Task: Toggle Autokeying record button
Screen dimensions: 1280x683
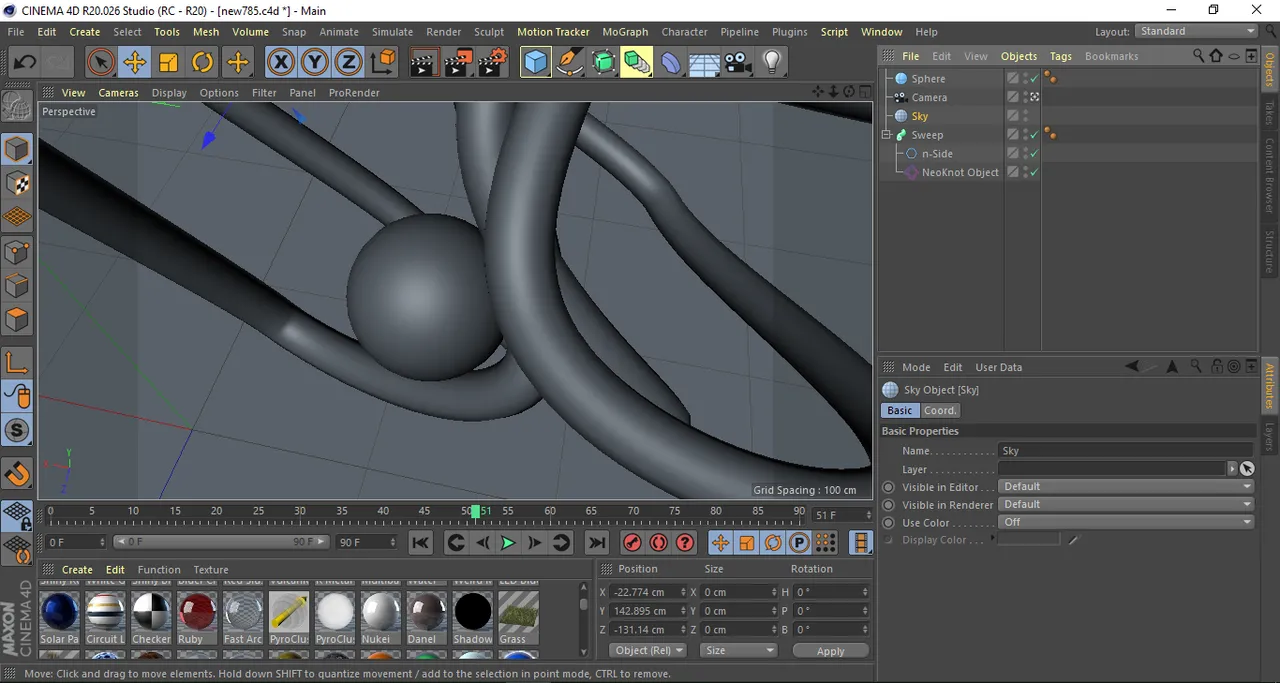Action: point(658,543)
